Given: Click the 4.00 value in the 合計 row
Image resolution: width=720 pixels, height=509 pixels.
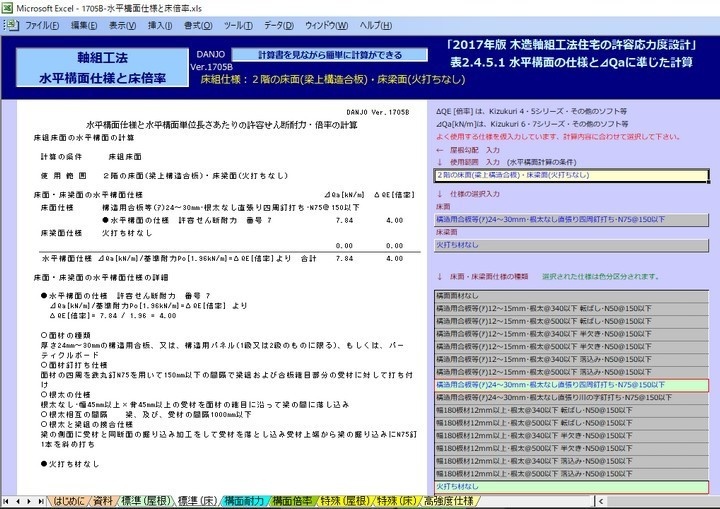Looking at the screenshot, I should [x=394, y=259].
